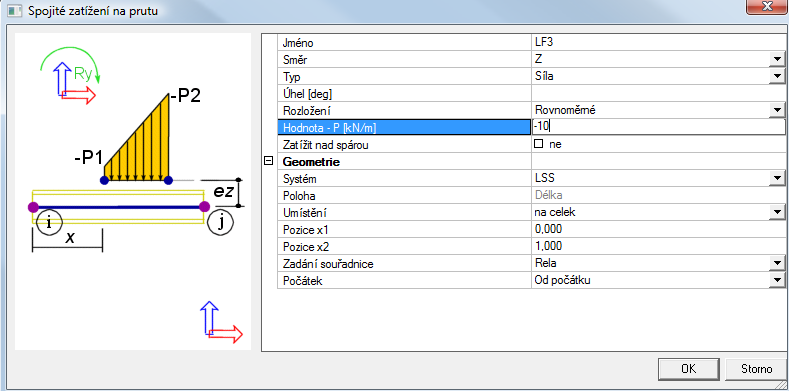Select the Pozice x2 label

tap(305, 247)
